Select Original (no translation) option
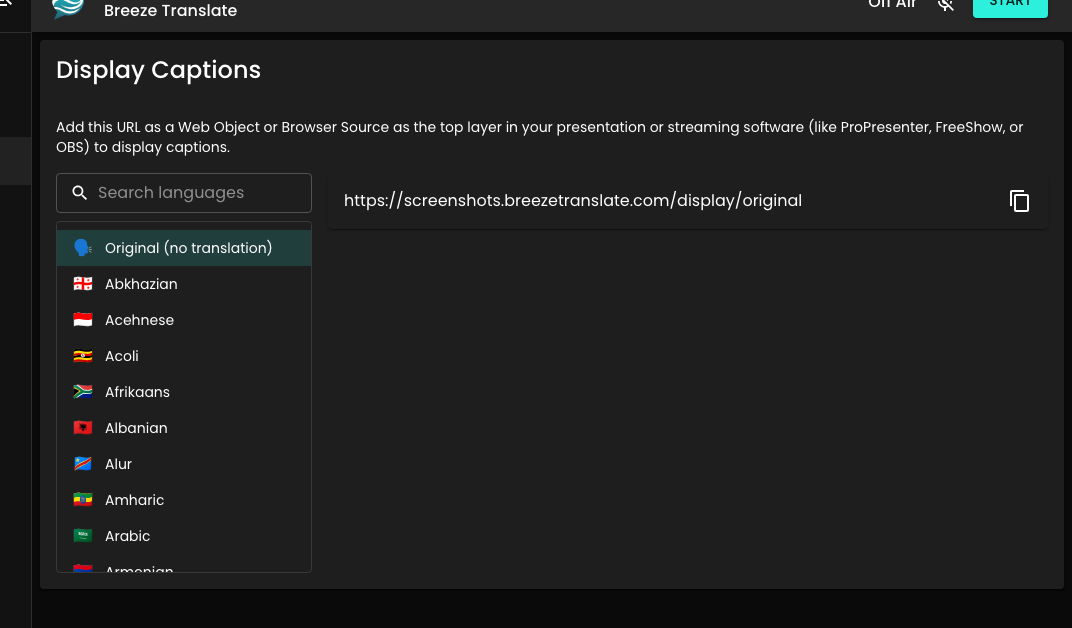Screen dimensions: 1072x628 coord(184,248)
